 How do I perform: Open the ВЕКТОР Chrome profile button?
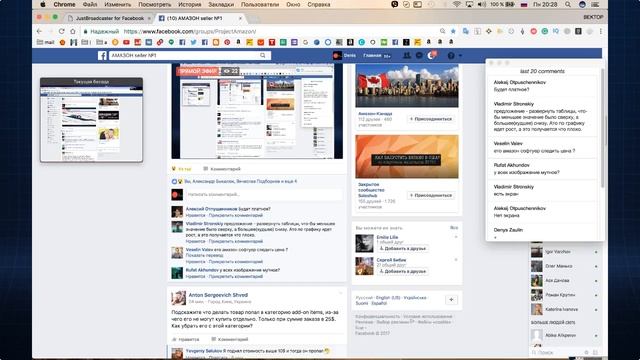[593, 17]
